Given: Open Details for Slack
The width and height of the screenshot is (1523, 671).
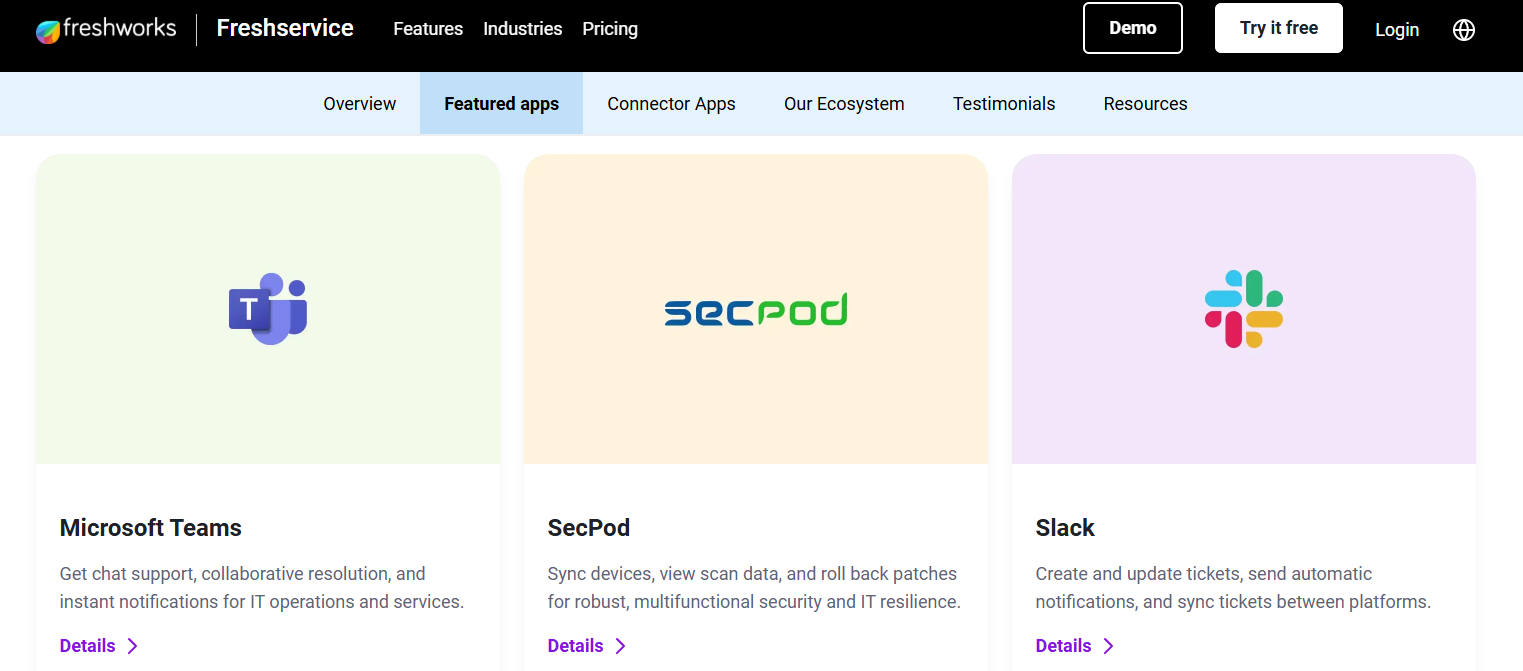Looking at the screenshot, I should [1064, 646].
